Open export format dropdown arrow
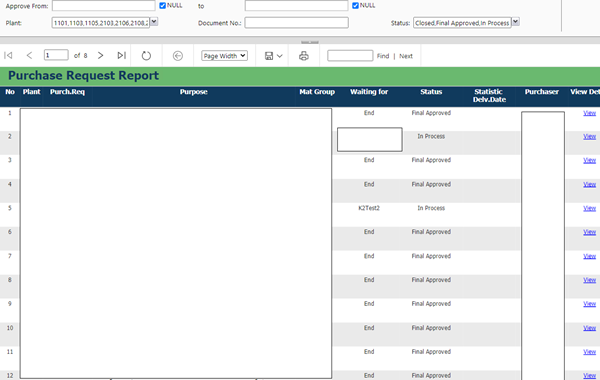The width and height of the screenshot is (600, 380). (x=280, y=56)
